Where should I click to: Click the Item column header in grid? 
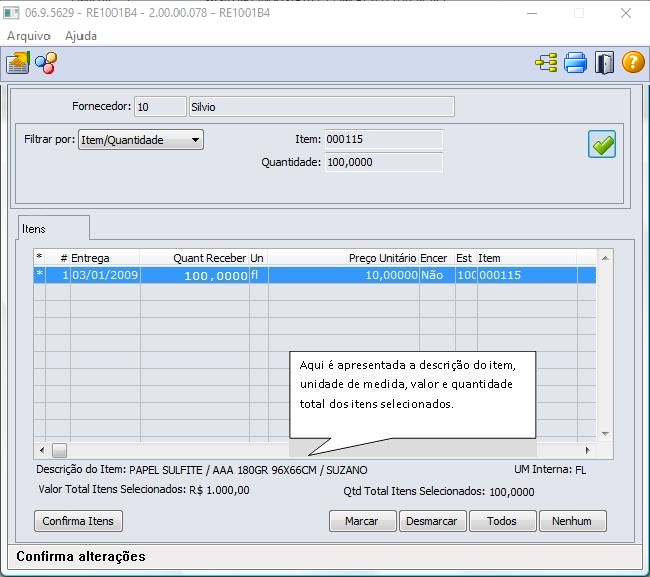526,258
